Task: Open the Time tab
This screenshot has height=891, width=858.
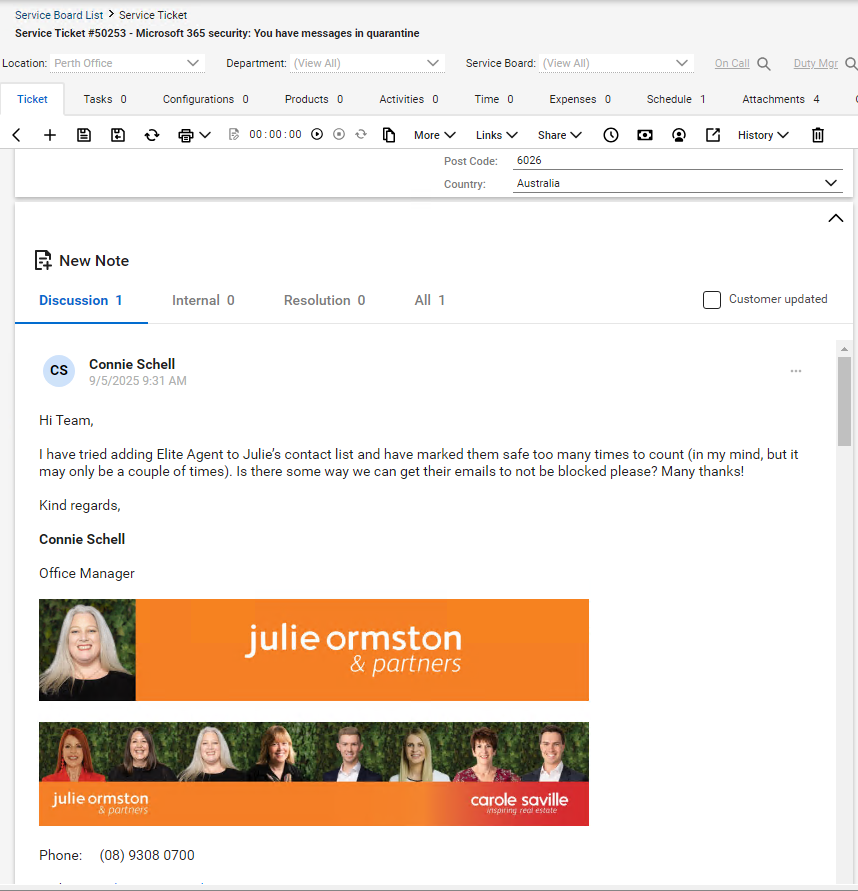Action: point(494,99)
